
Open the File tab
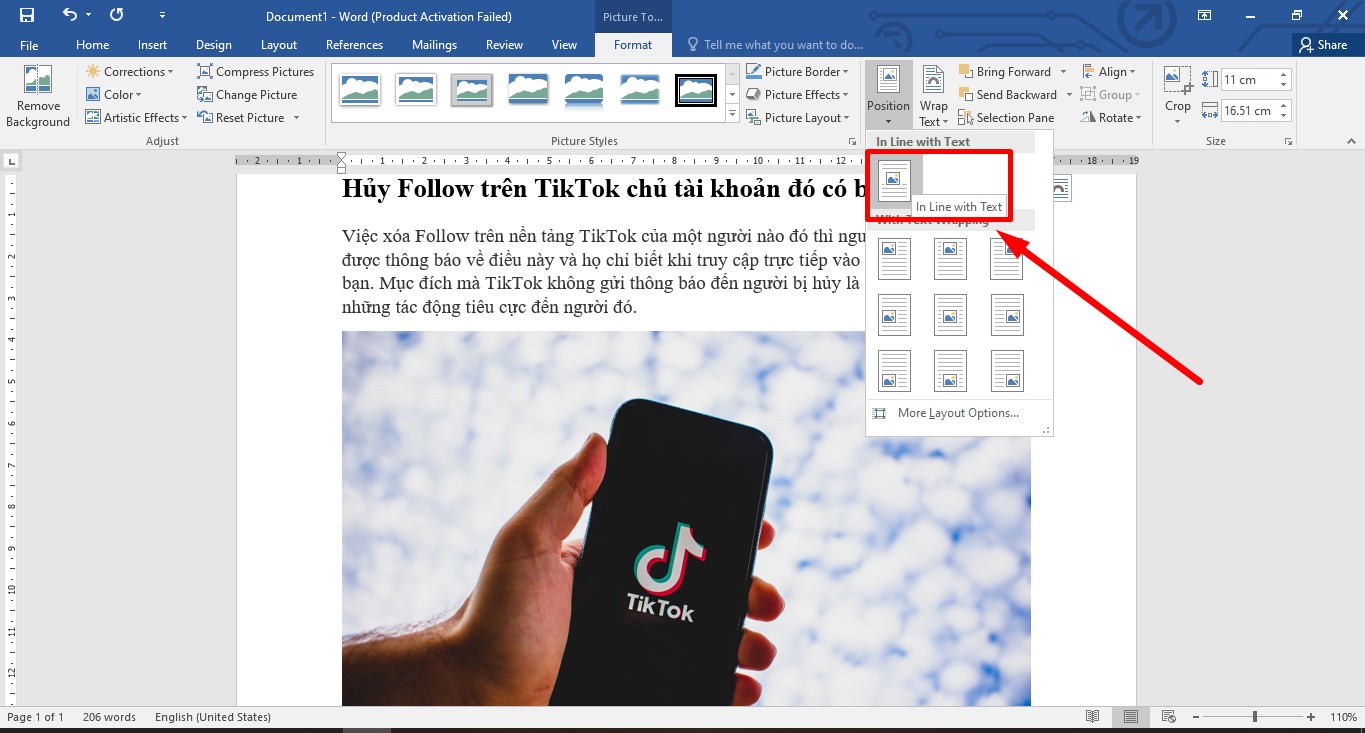pyautogui.click(x=29, y=45)
